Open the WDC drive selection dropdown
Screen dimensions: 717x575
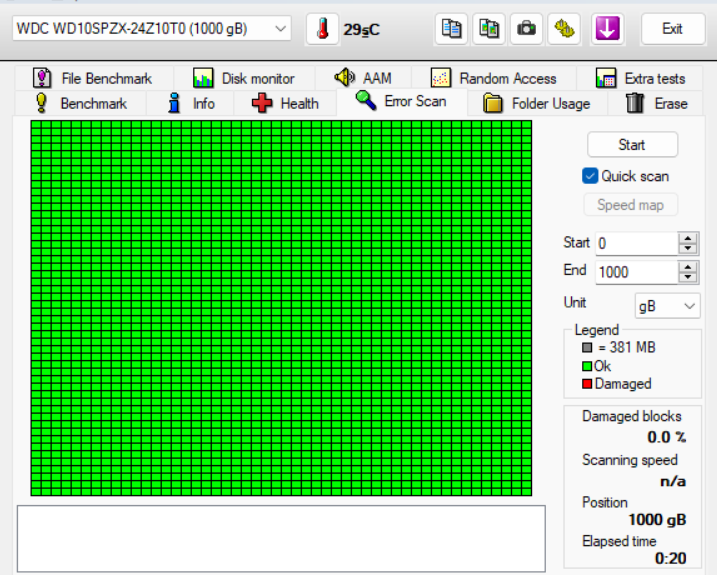(152, 29)
